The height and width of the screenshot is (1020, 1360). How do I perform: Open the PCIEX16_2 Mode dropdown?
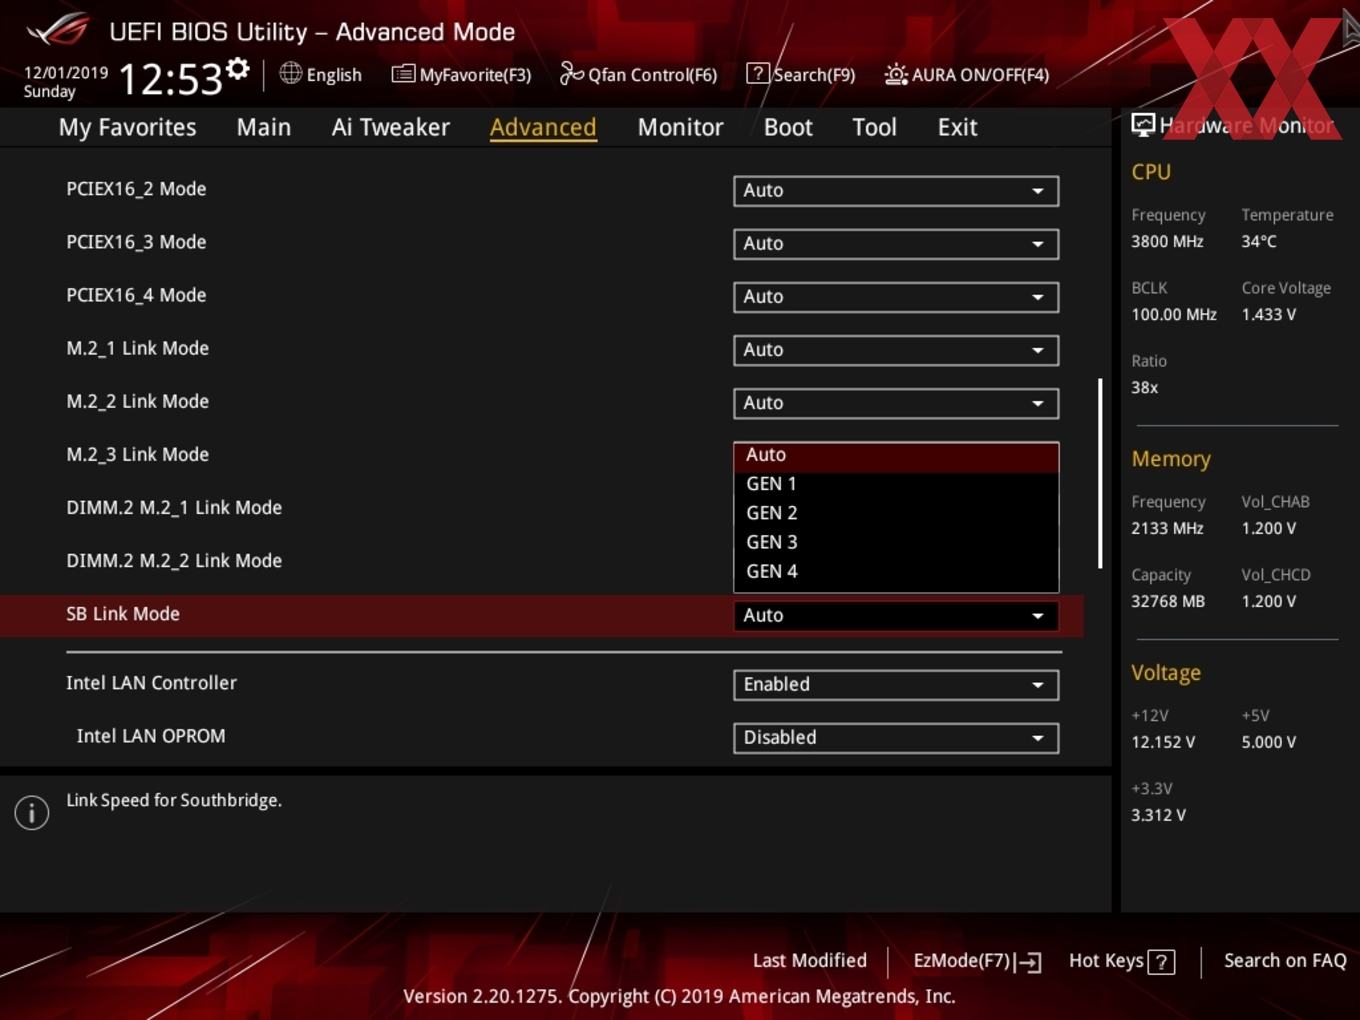[x=896, y=190]
